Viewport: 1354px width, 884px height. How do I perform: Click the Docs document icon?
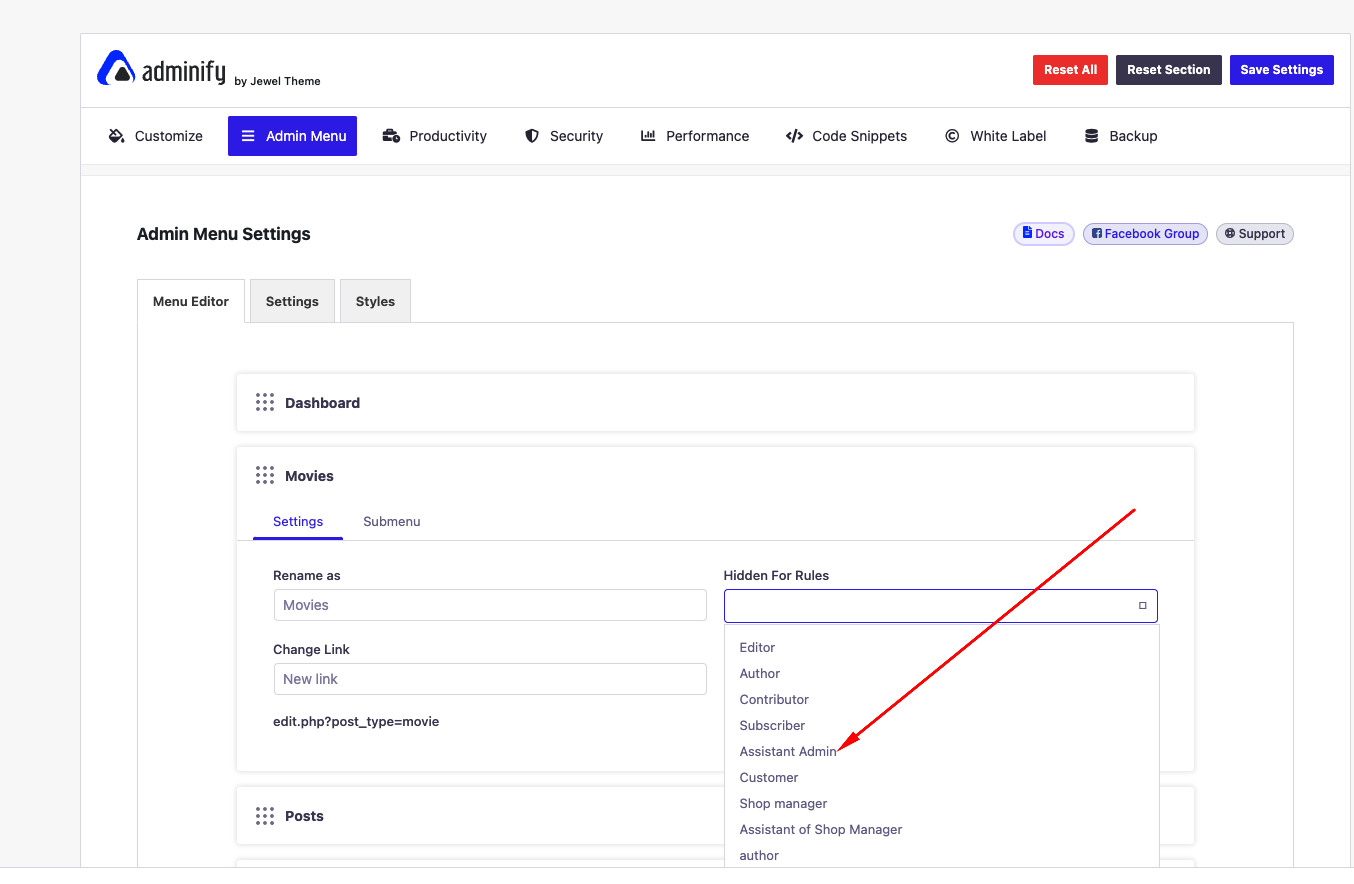1027,233
